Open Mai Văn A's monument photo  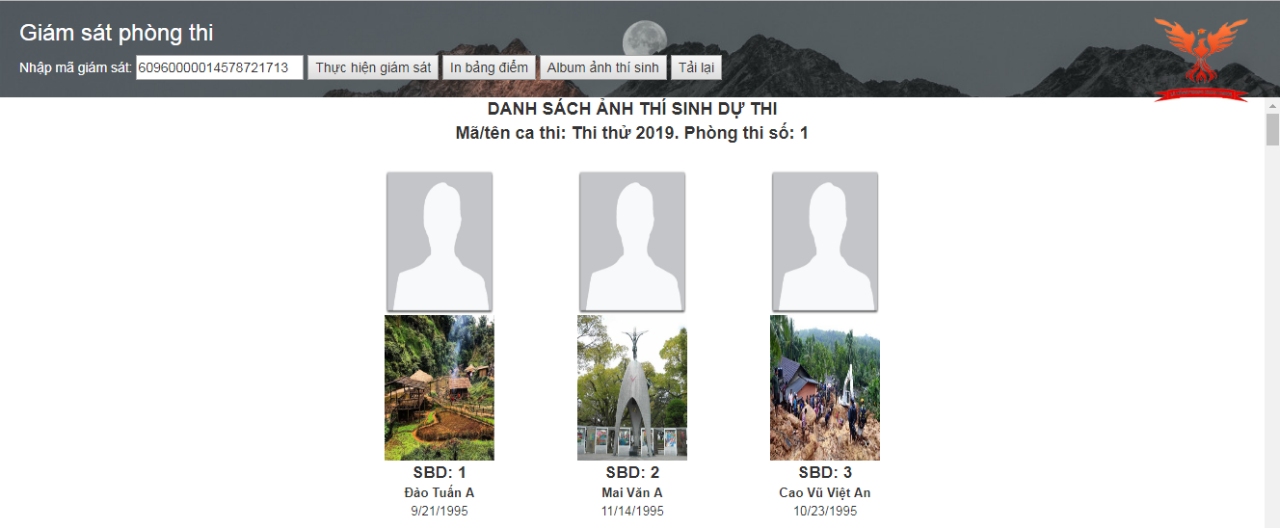[x=632, y=388]
